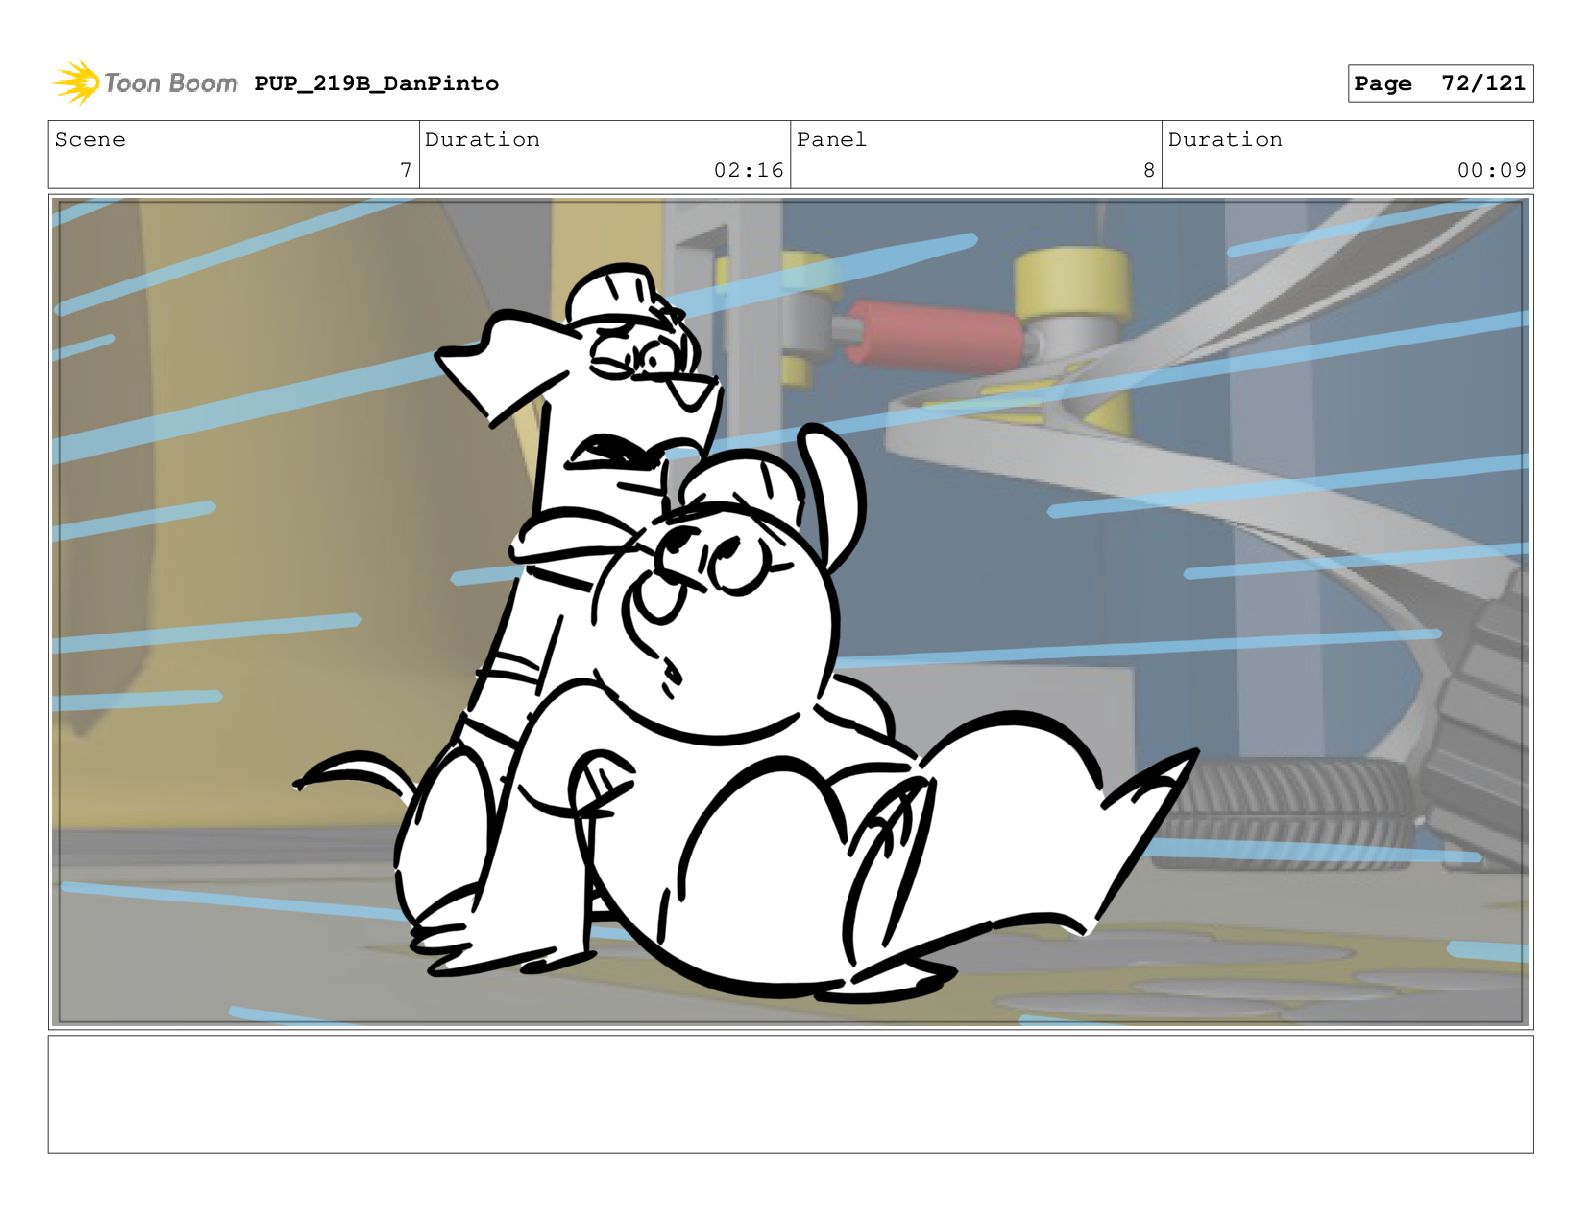Viewport: 1582px width, 1225px height.
Task: Select the PUP_219B_DanPinto project title
Action: click(x=376, y=83)
